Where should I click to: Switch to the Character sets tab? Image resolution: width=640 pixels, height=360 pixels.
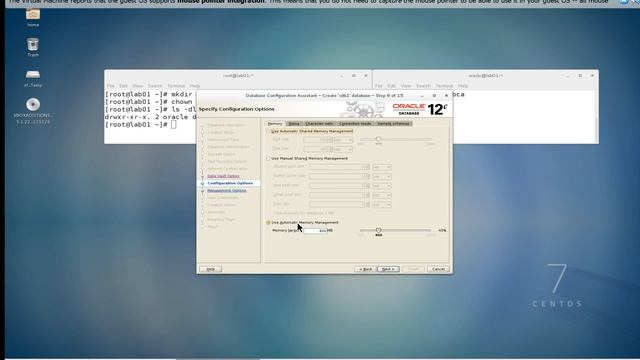tap(319, 124)
